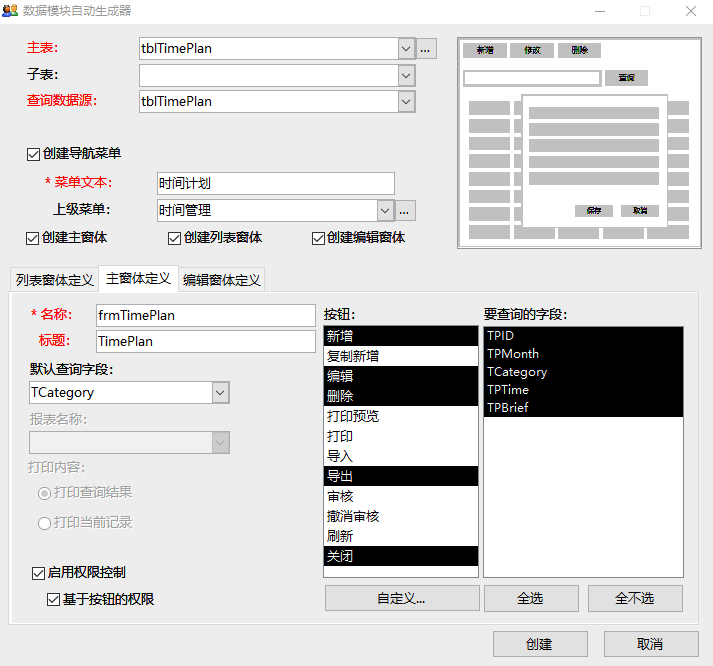Select TPMonth in query fields list

pos(583,354)
